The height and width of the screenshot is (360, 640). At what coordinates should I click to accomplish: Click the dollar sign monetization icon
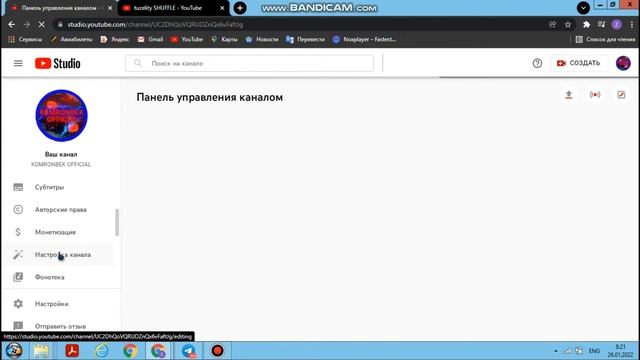(18, 232)
